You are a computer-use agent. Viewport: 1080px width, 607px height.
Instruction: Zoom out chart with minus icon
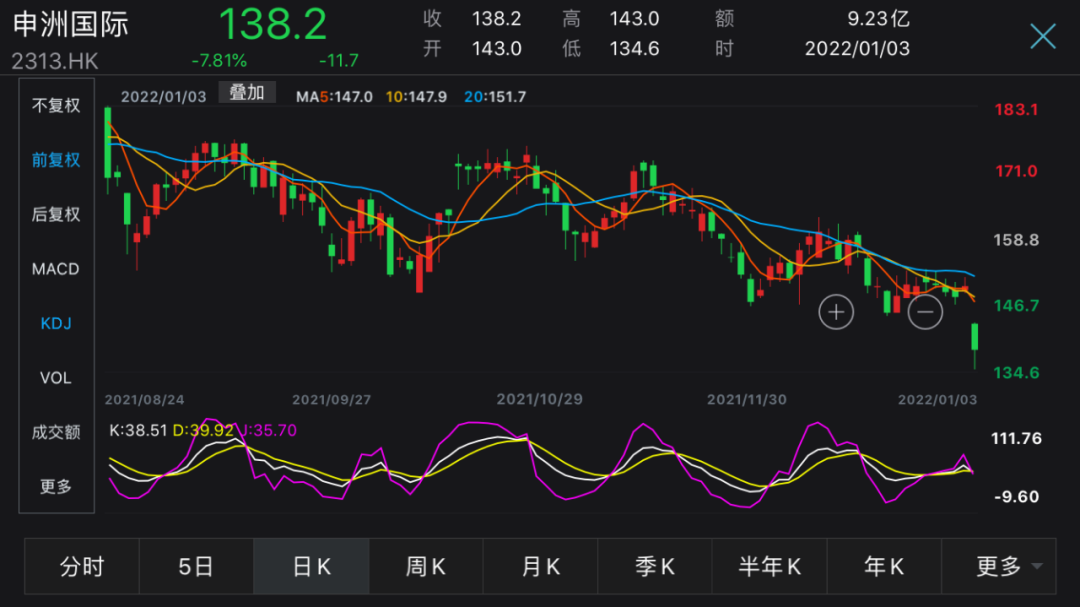(x=924, y=312)
